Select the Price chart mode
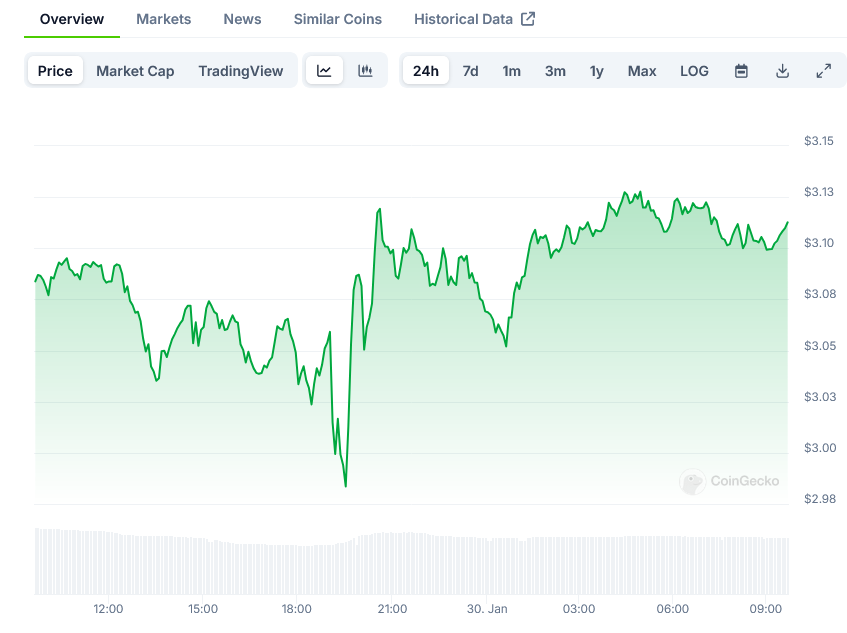The height and width of the screenshot is (633, 847). pyautogui.click(x=55, y=71)
